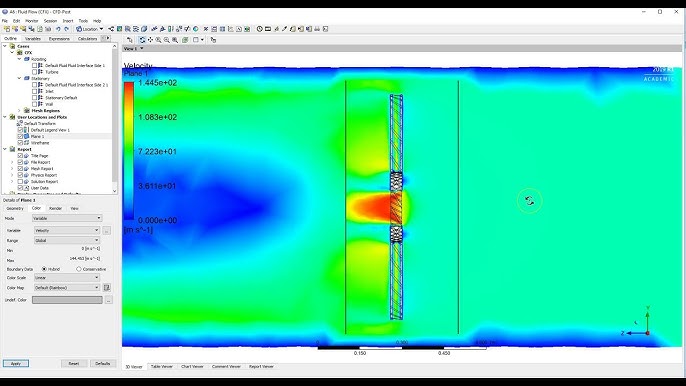Switch to the Render tab
686x386 pixels.
pyautogui.click(x=55, y=209)
